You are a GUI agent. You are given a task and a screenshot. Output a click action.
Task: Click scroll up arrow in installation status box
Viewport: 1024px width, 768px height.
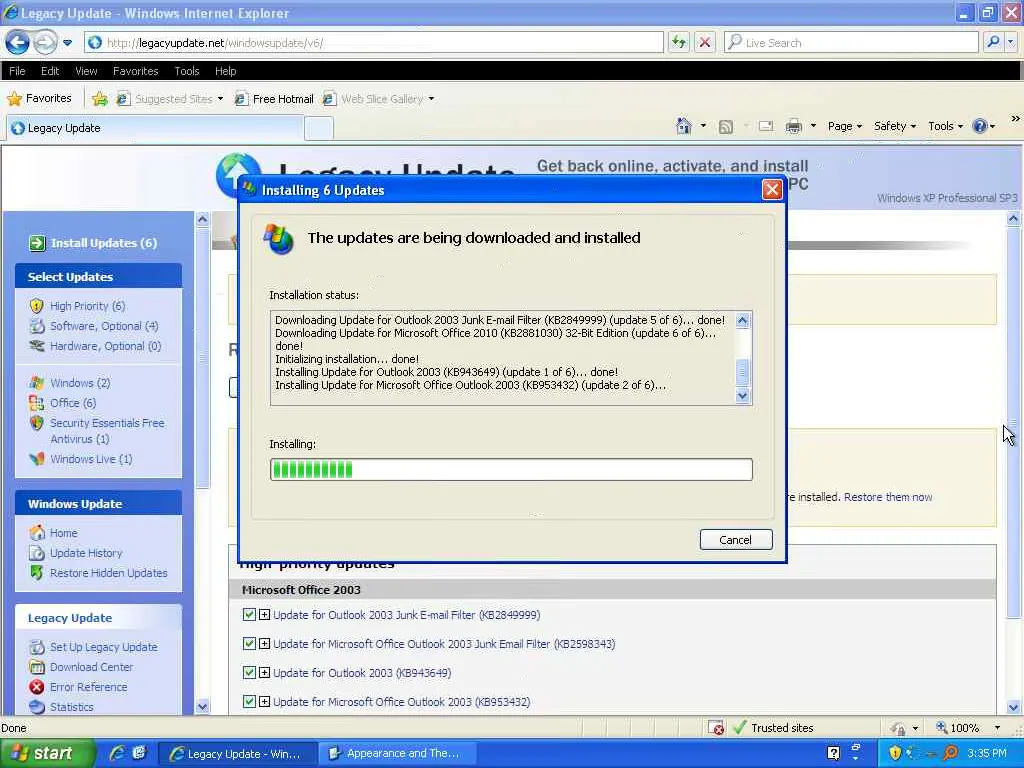(x=742, y=320)
